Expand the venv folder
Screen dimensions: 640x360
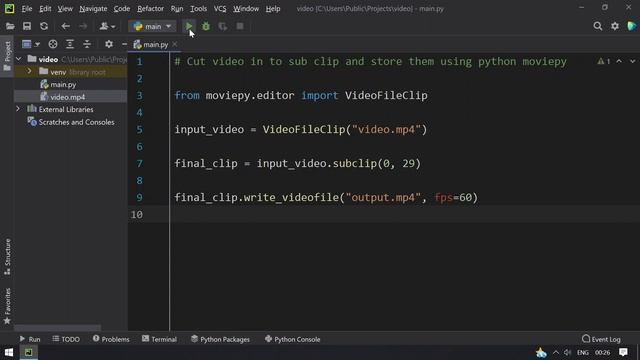tap(29, 71)
